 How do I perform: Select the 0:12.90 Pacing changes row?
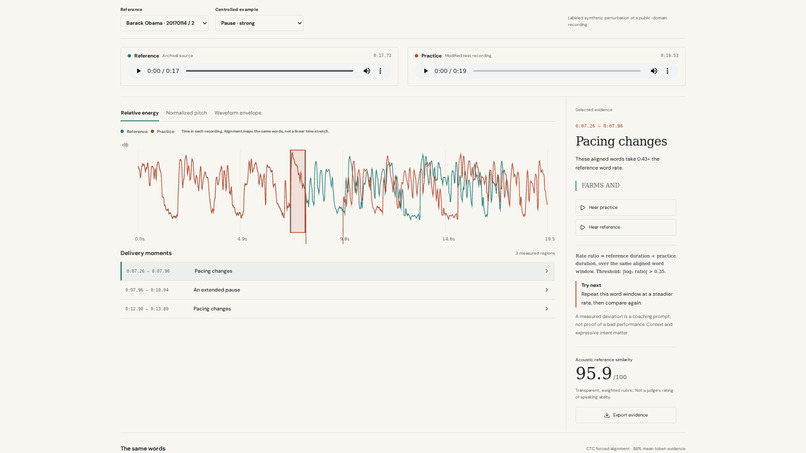click(338, 309)
